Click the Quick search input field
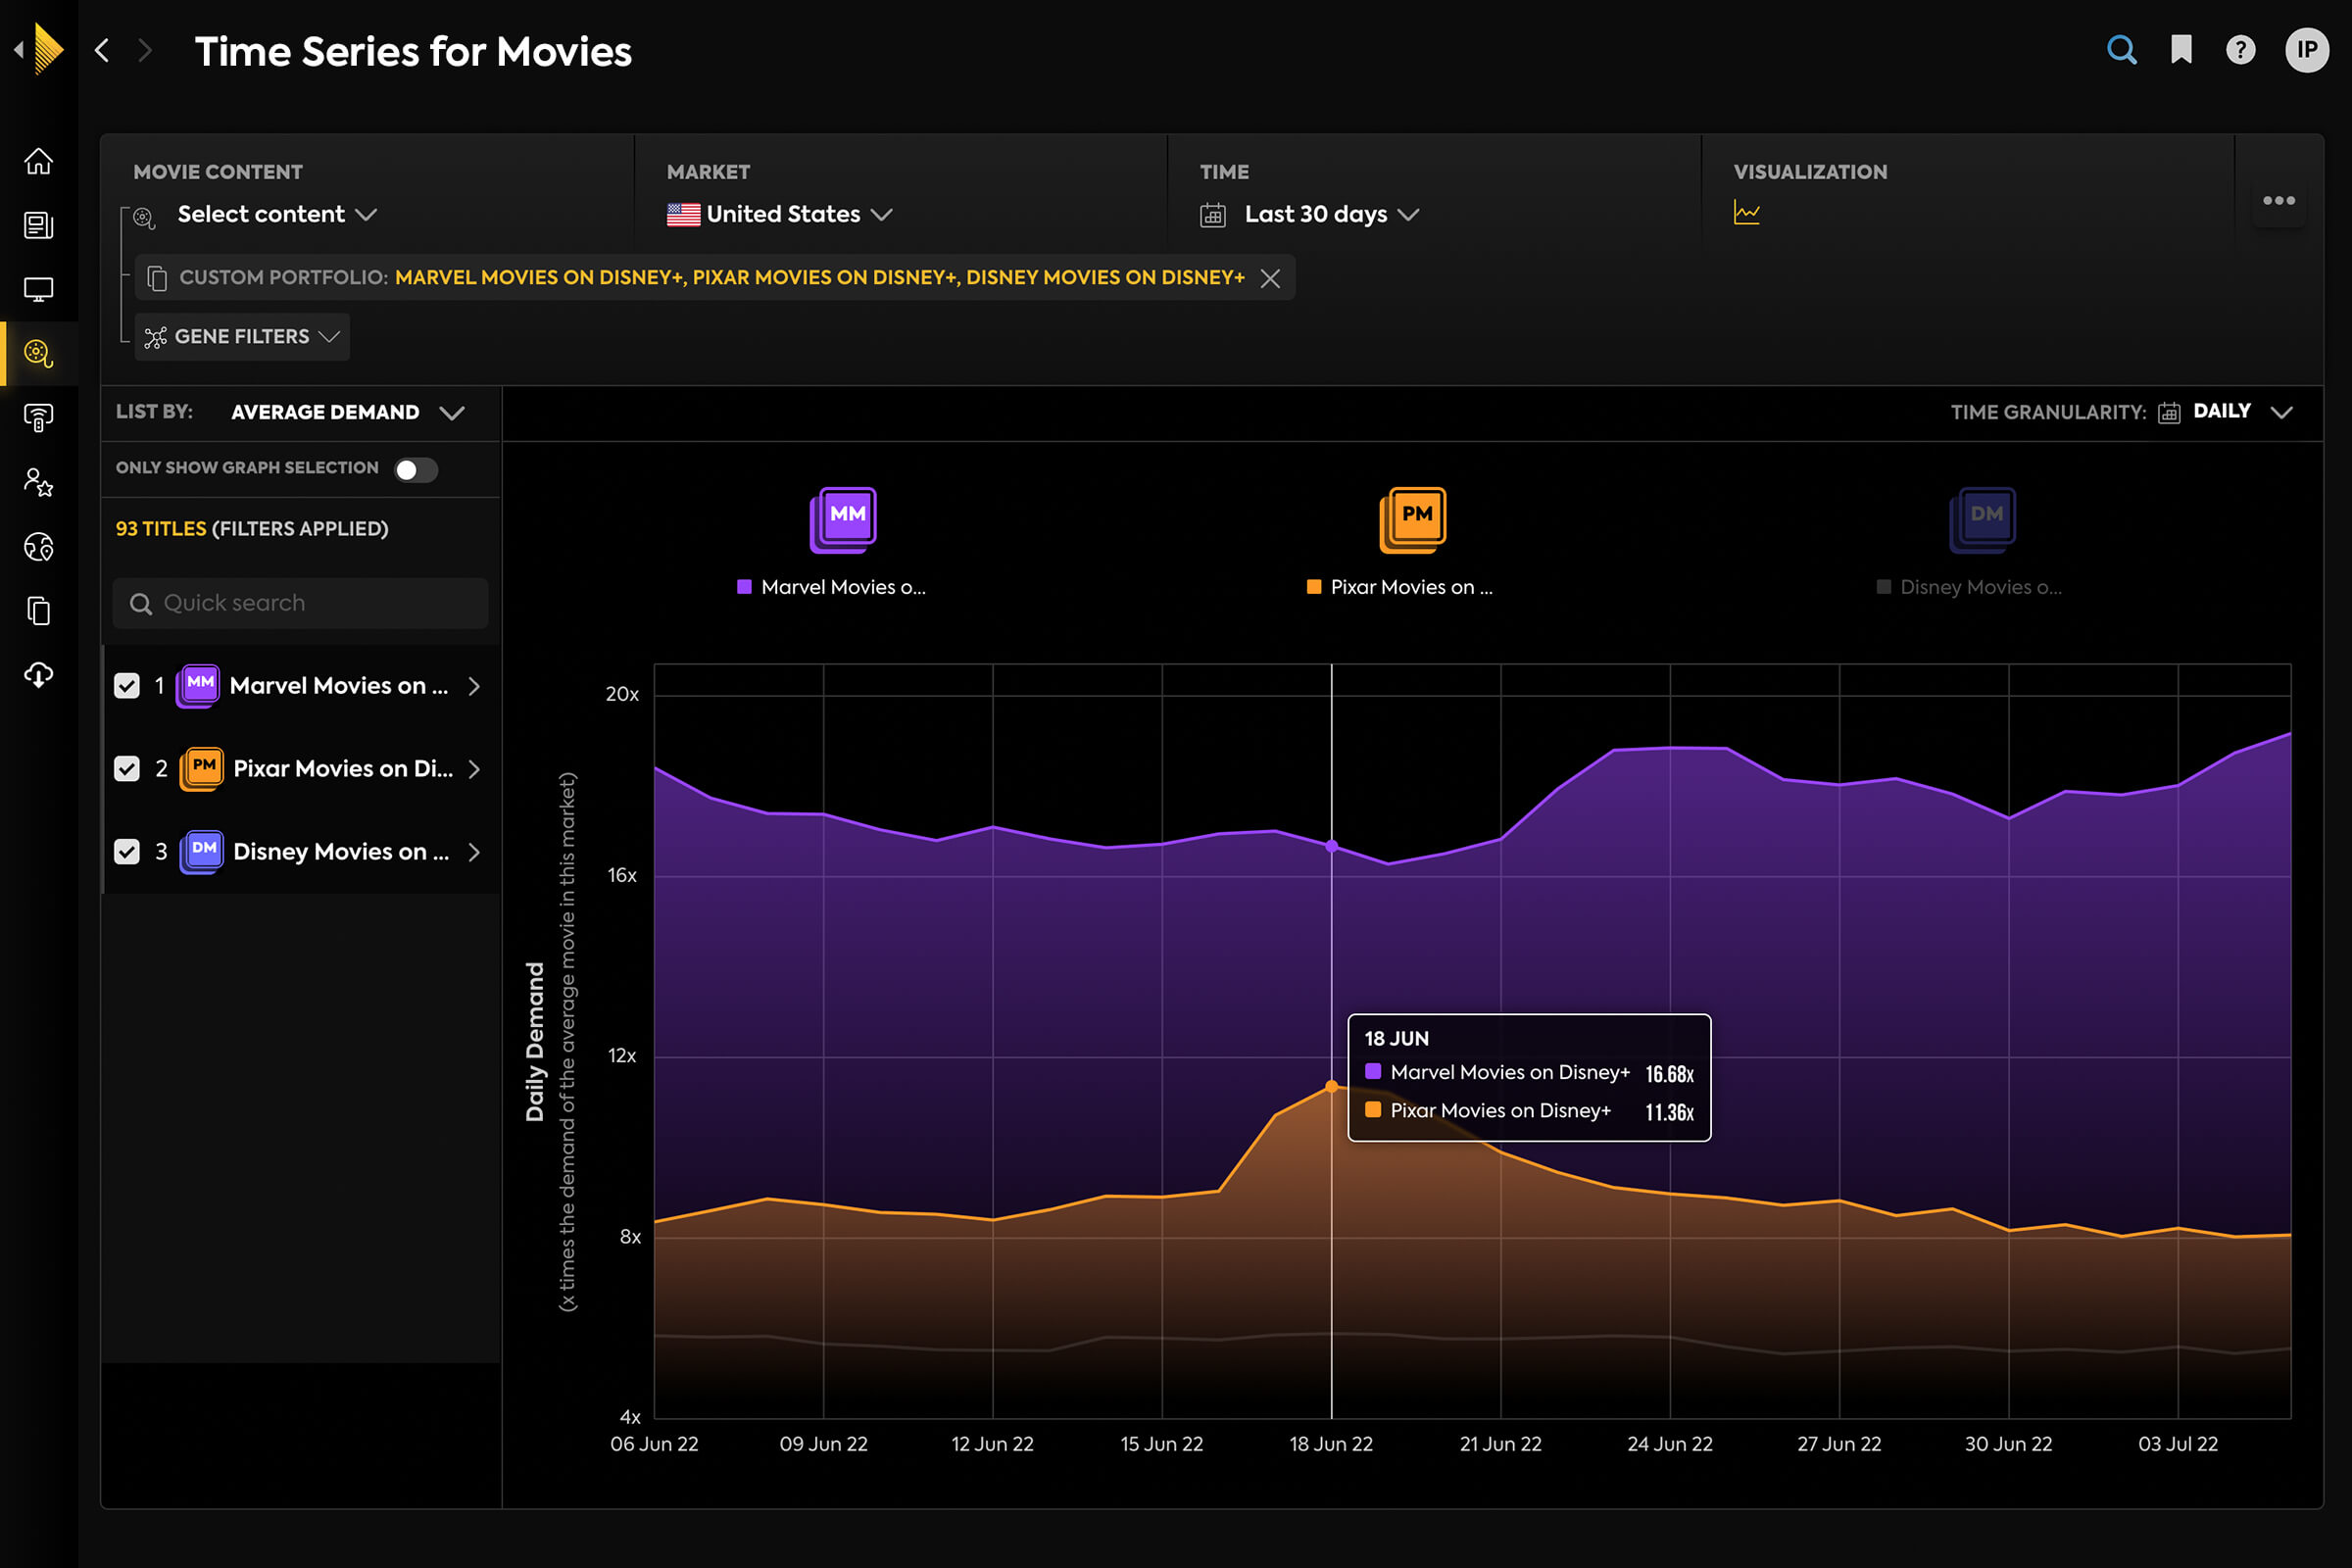This screenshot has height=1568, width=2352. pyautogui.click(x=300, y=603)
